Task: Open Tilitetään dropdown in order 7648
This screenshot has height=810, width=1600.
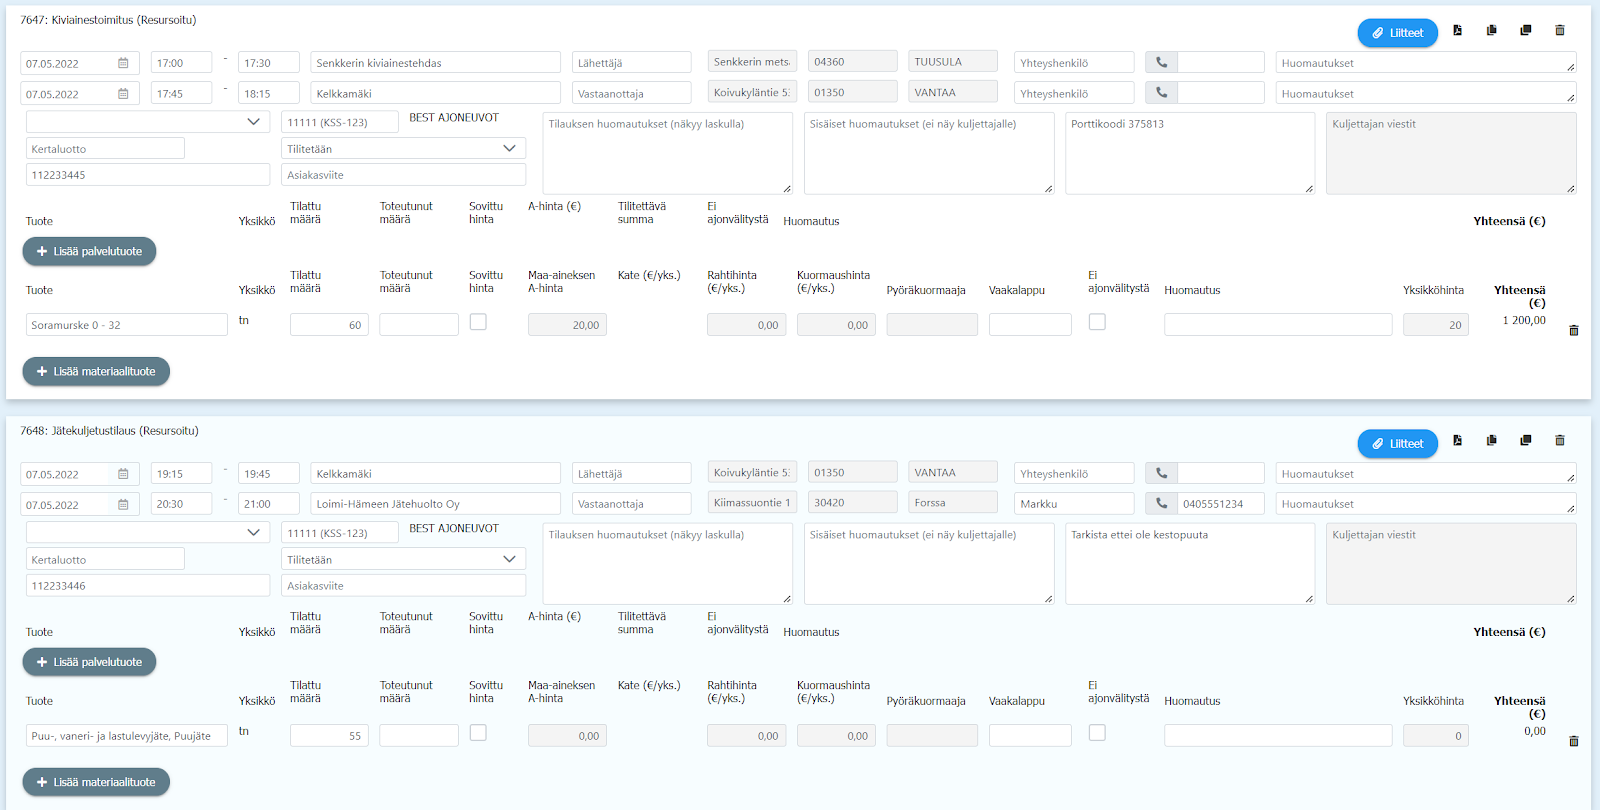Action: point(403,560)
